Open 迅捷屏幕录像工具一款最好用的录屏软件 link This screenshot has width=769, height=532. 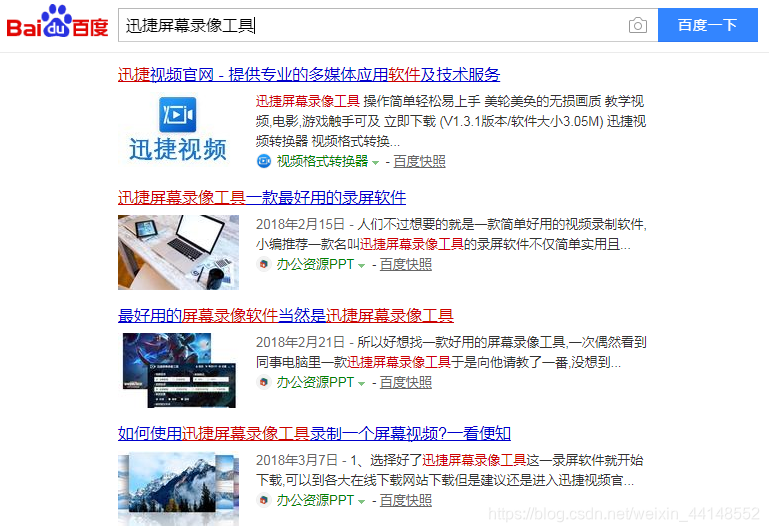[262, 198]
